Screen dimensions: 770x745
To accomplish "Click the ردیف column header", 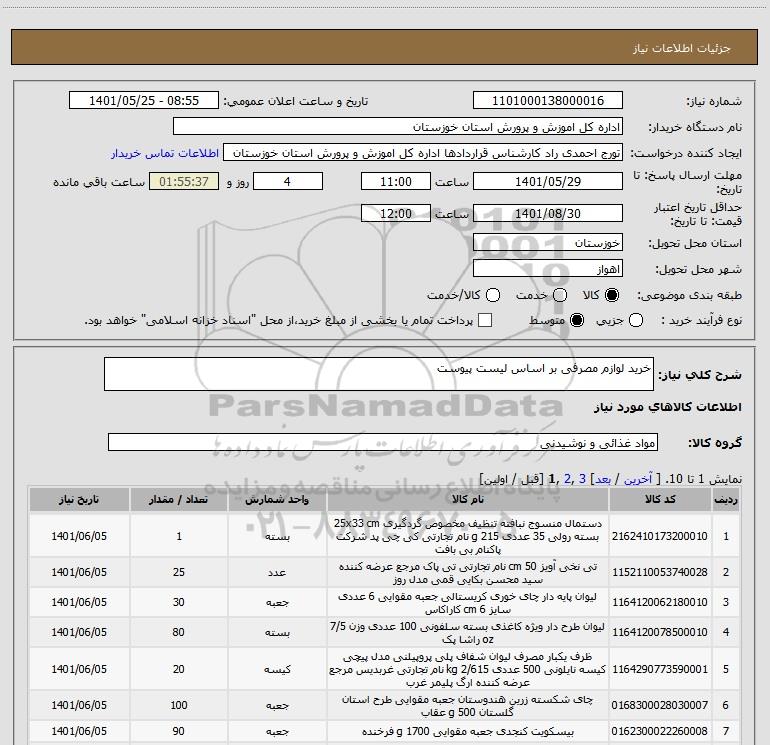I will 726,499.
